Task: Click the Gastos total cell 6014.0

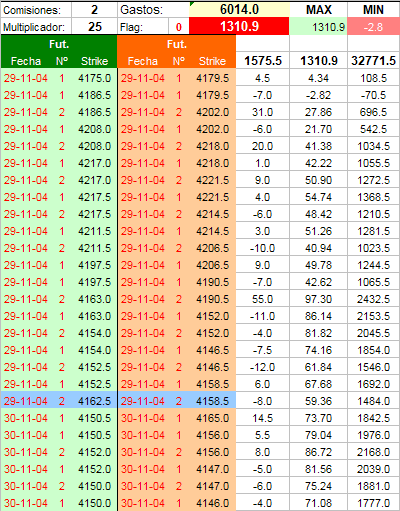Action: (239, 9)
